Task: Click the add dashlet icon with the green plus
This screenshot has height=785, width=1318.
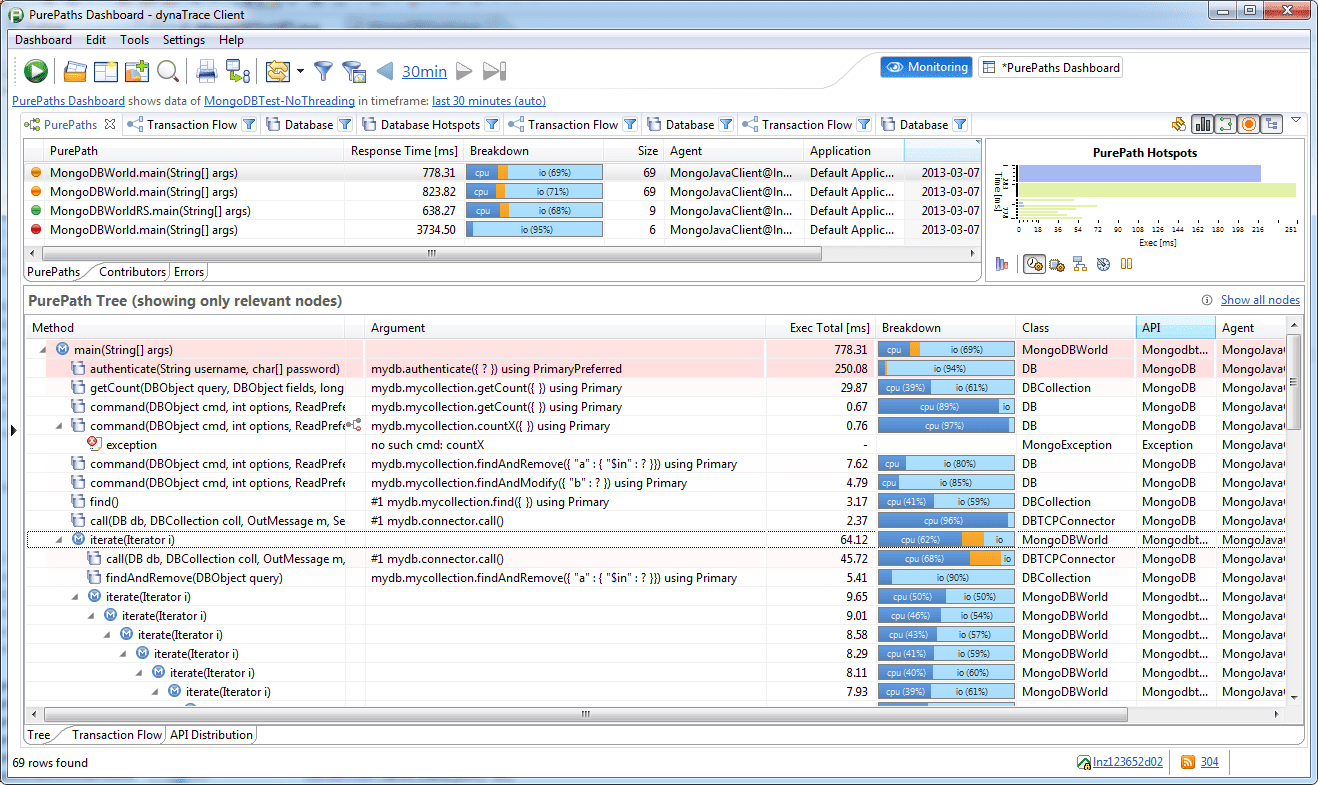Action: [x=137, y=71]
